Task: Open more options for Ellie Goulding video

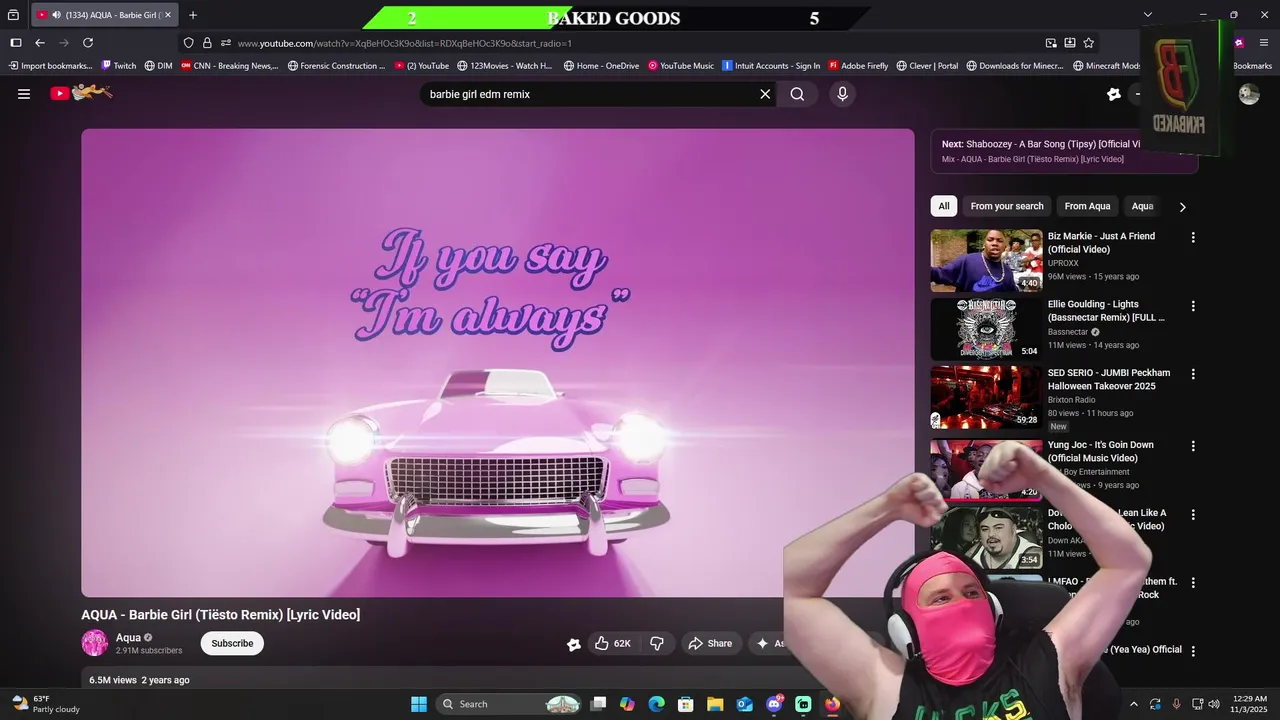Action: click(1192, 306)
